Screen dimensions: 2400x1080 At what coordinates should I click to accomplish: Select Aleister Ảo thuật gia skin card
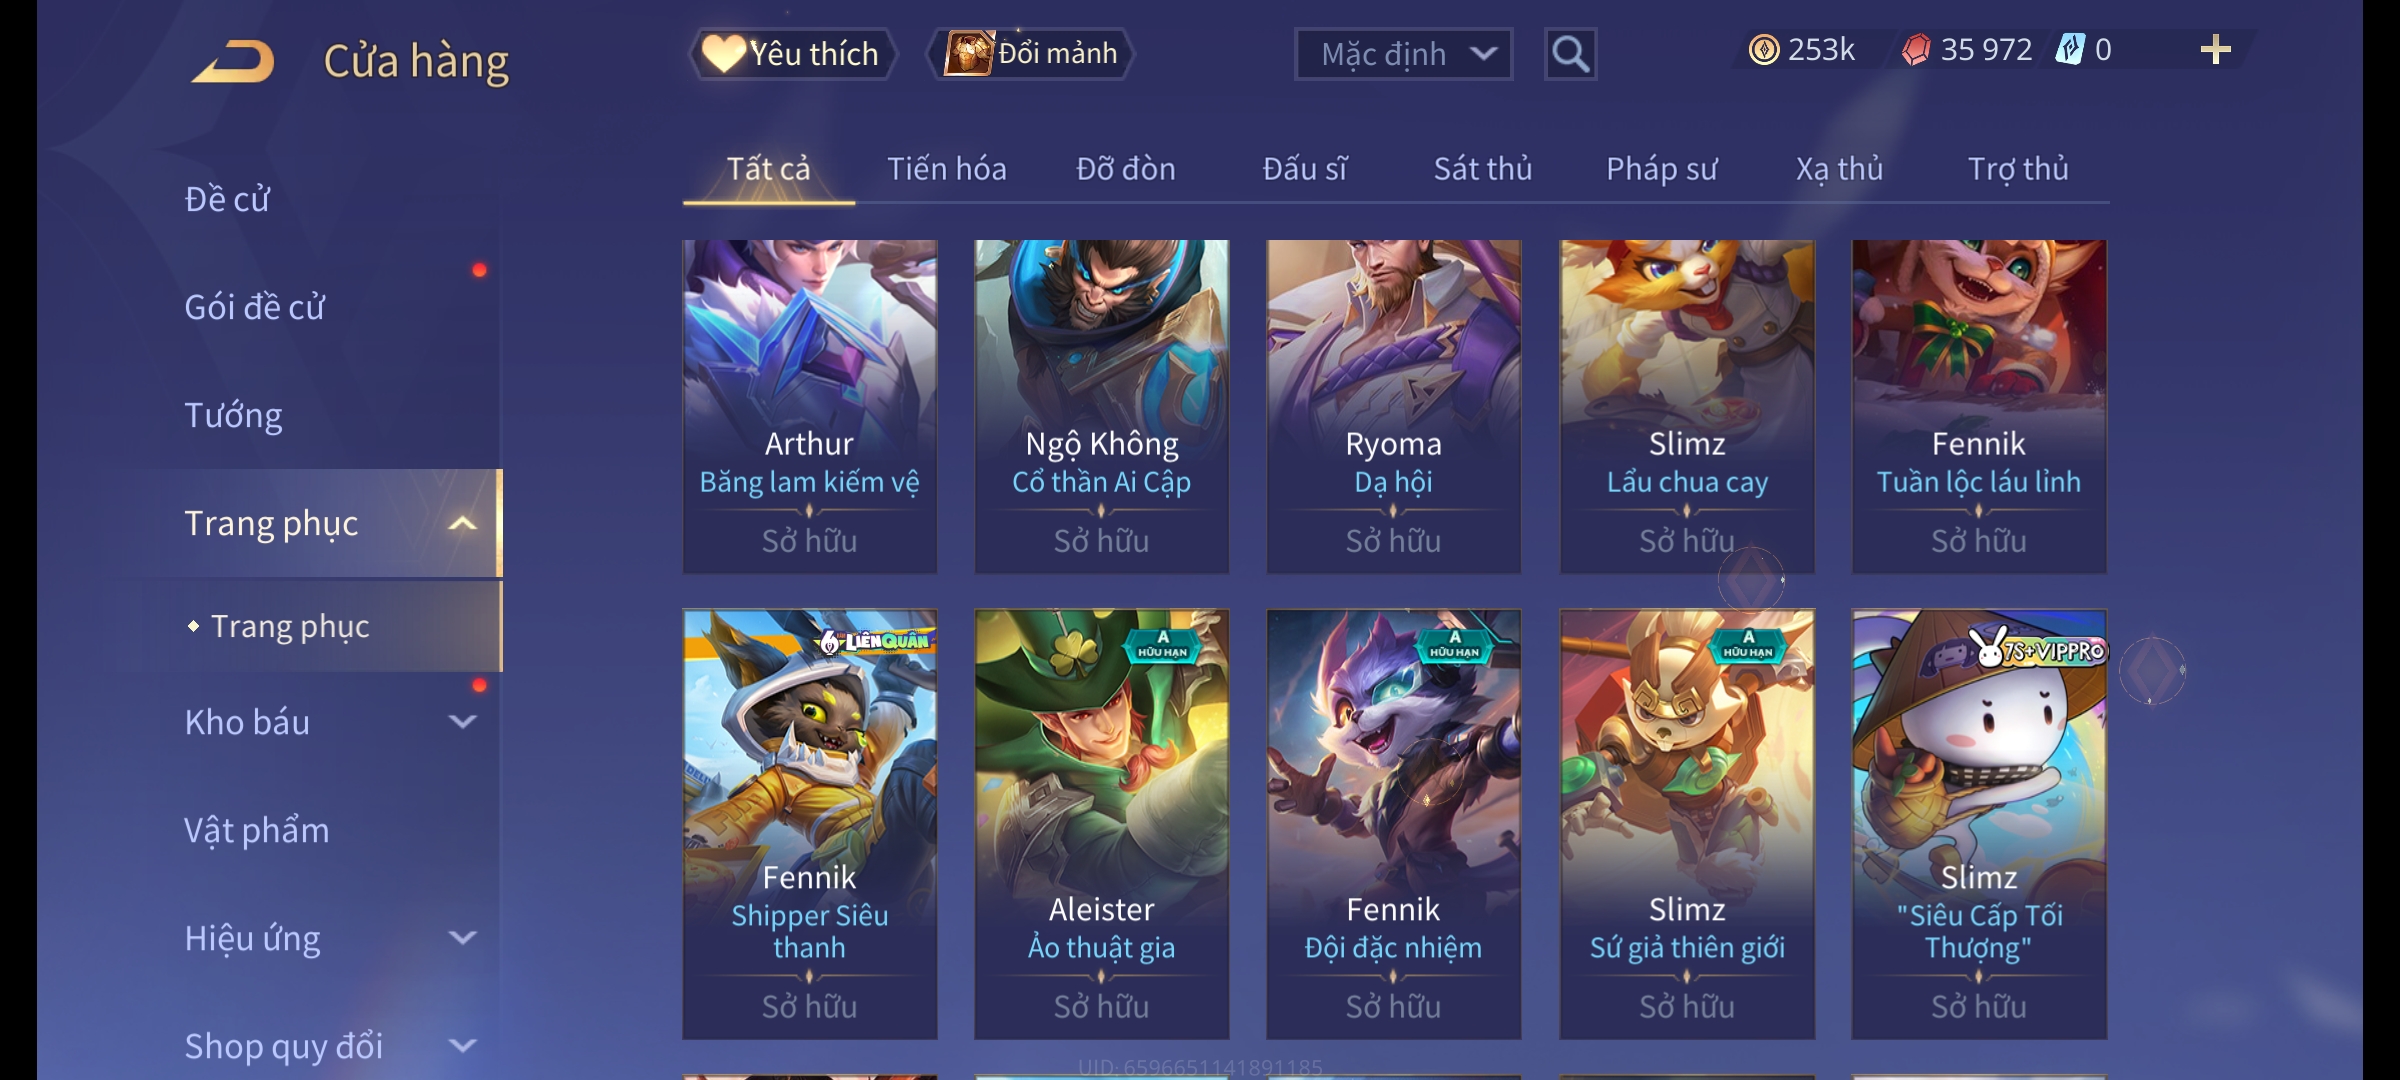1102,824
